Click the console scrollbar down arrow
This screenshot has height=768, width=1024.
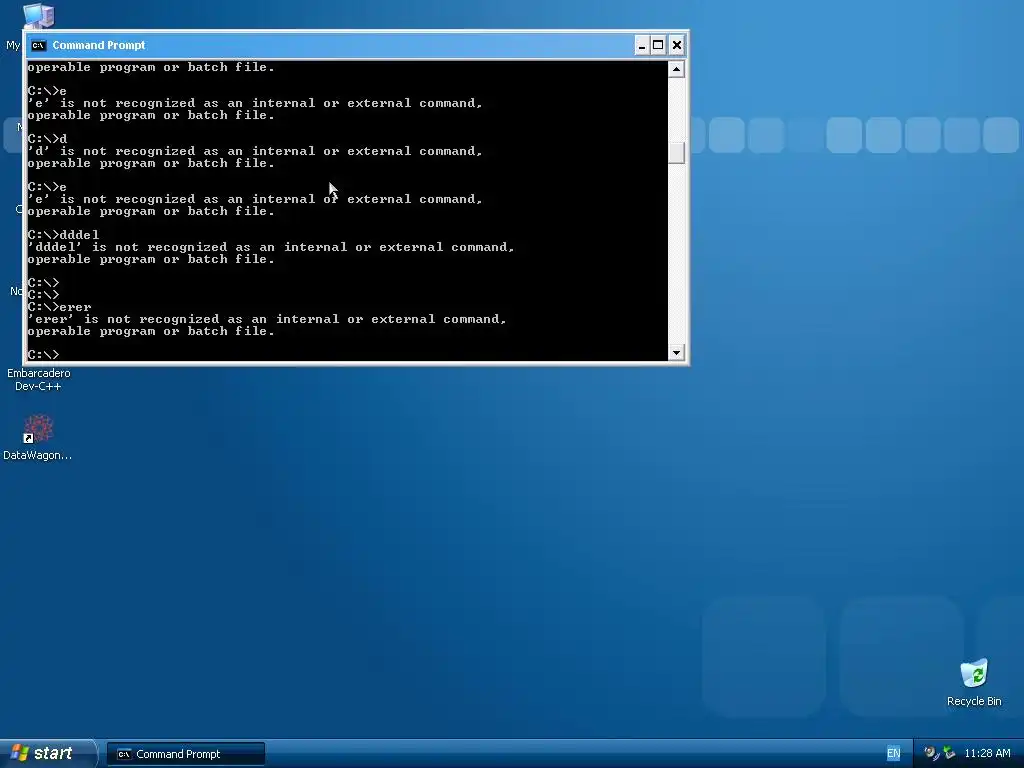coord(677,353)
